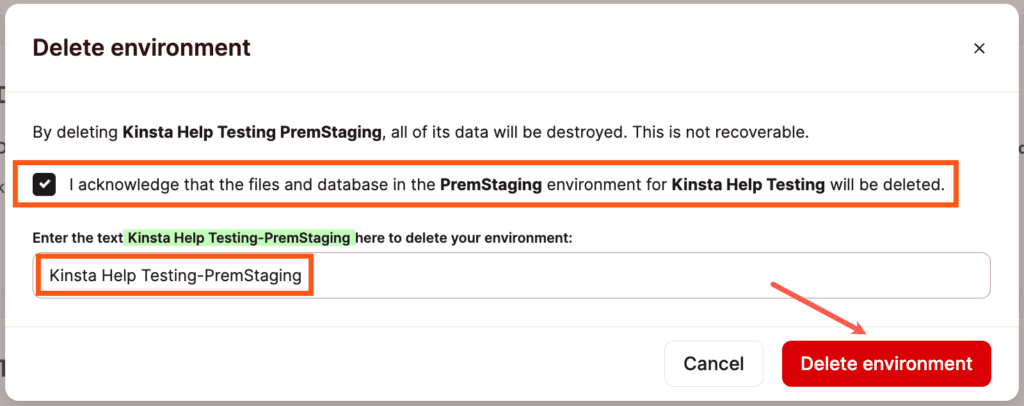Click bold "Kinsta Help Testing" in acknowledgment line

[748, 184]
